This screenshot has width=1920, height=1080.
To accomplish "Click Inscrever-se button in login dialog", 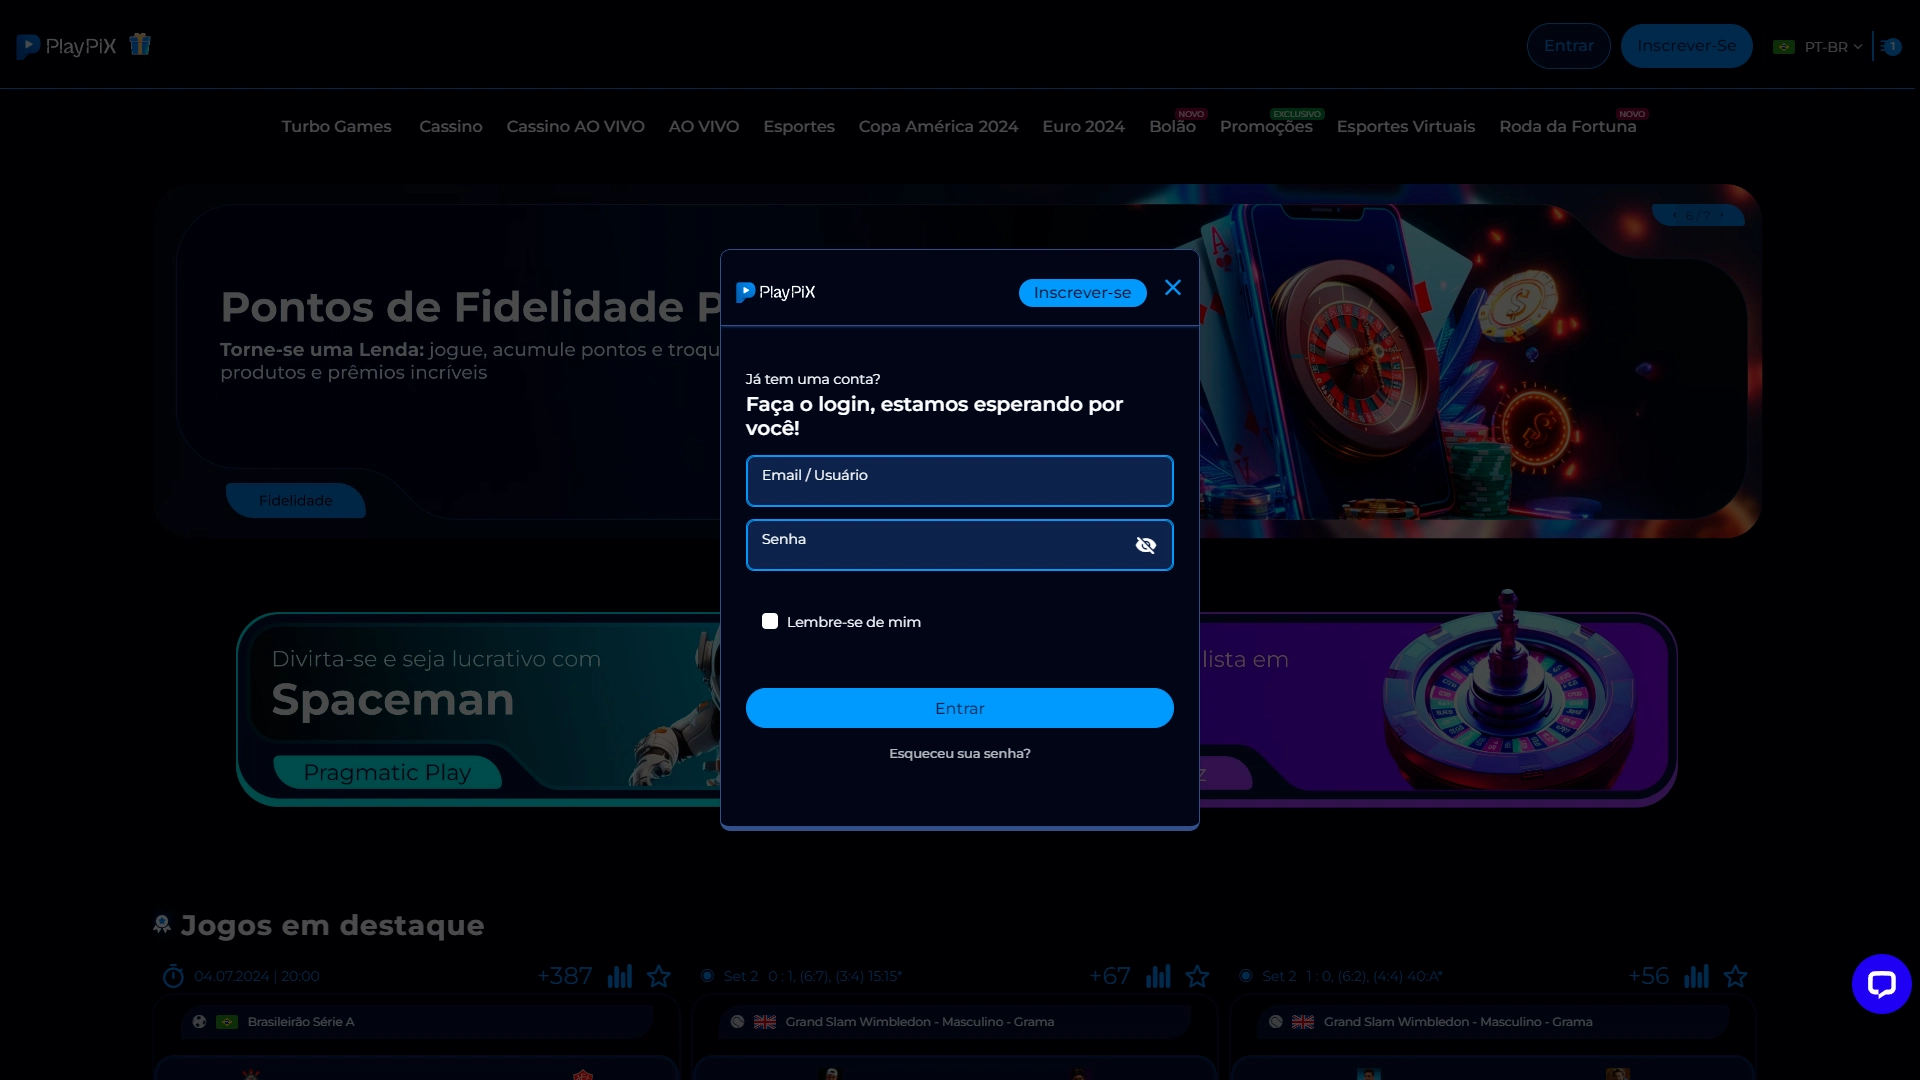I will [1082, 293].
